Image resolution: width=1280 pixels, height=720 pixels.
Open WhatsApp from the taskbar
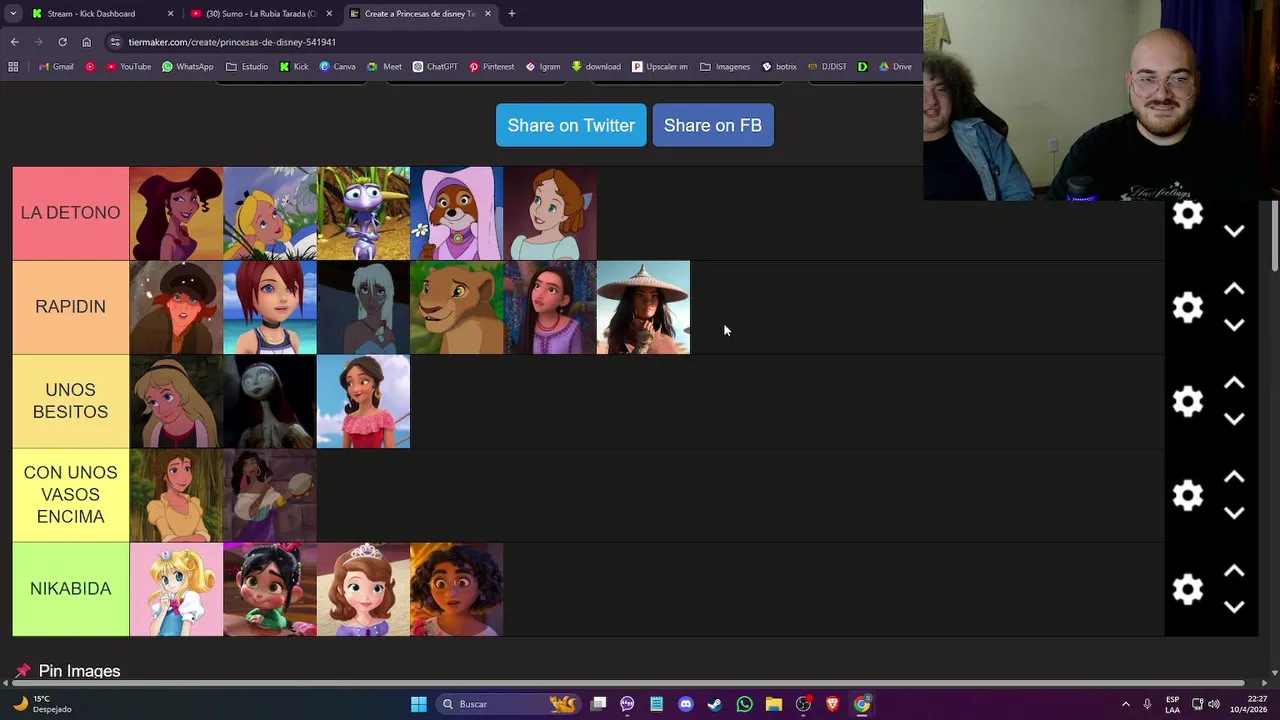coord(744,704)
